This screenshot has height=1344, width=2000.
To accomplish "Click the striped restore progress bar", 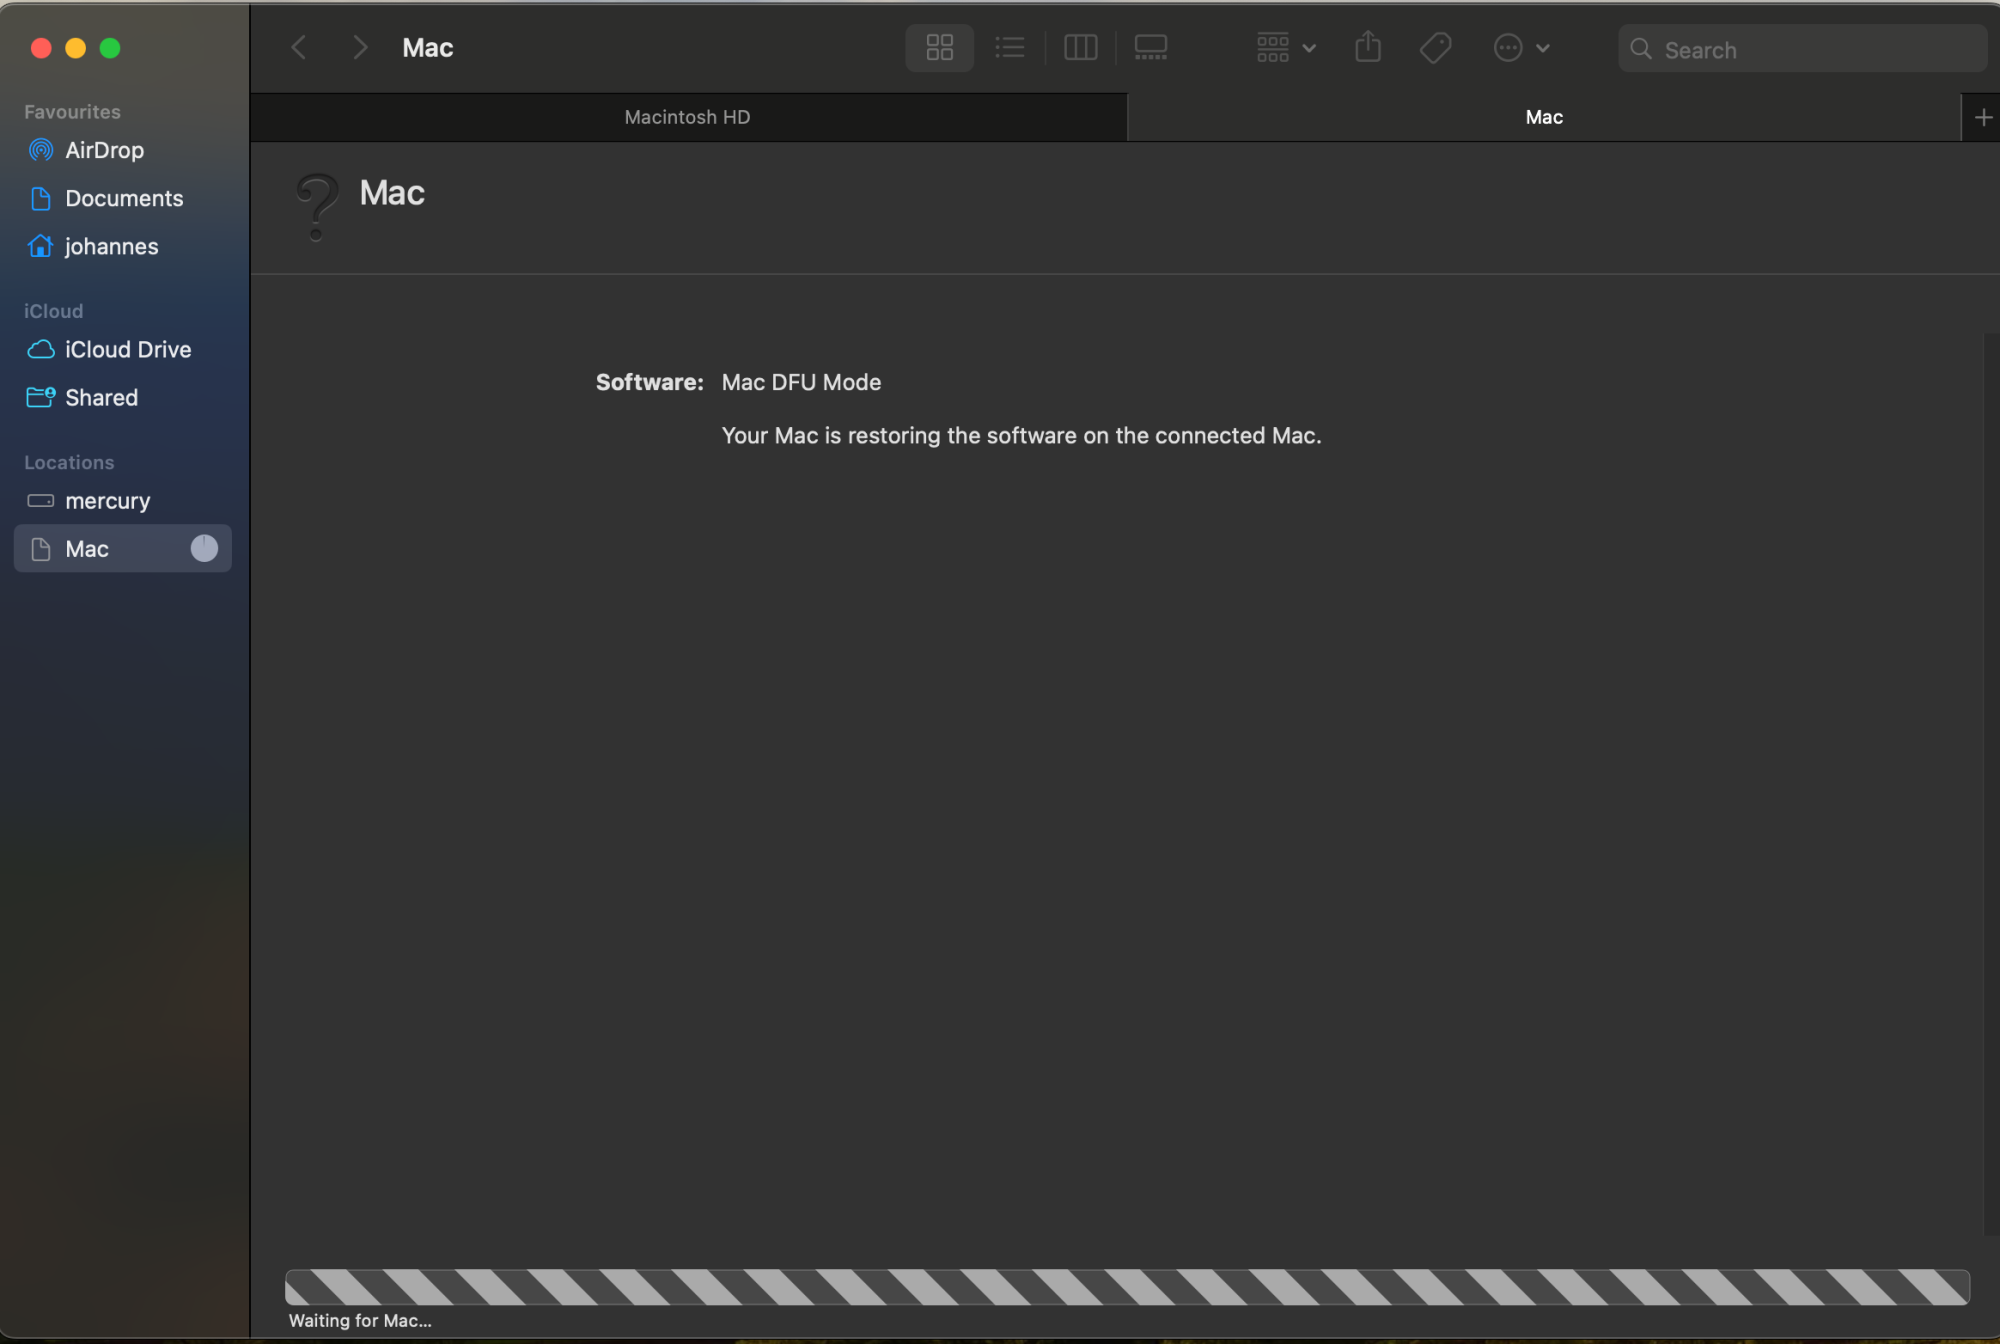I will 1127,1287.
